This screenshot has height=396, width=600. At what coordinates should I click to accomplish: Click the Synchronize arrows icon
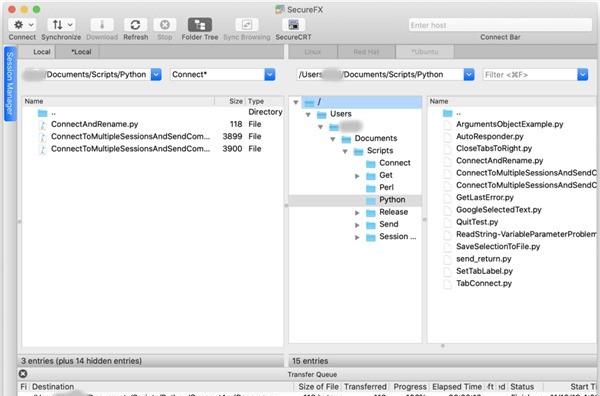[57, 25]
